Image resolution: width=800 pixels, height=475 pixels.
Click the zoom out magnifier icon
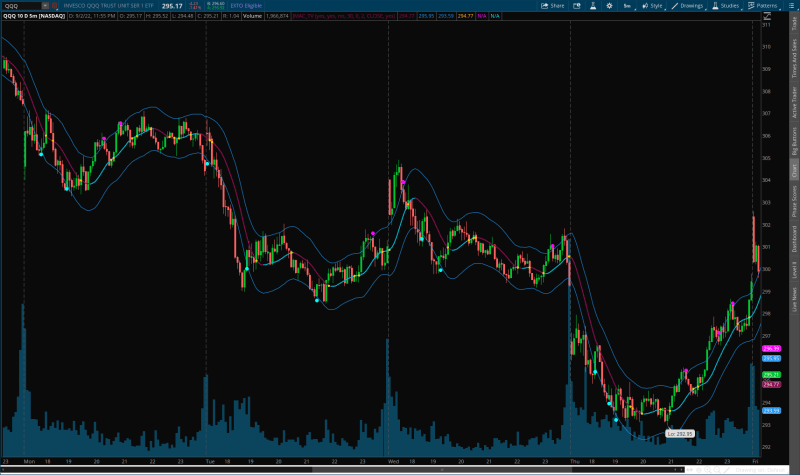(x=717, y=469)
